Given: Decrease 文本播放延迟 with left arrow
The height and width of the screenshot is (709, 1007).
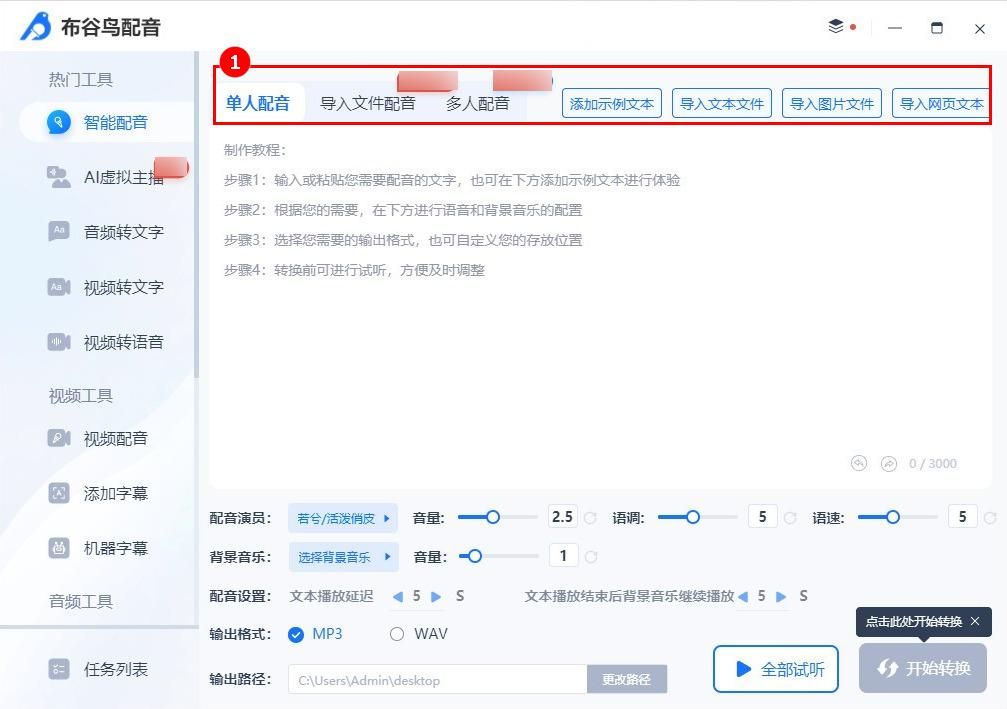Looking at the screenshot, I should pos(398,597).
